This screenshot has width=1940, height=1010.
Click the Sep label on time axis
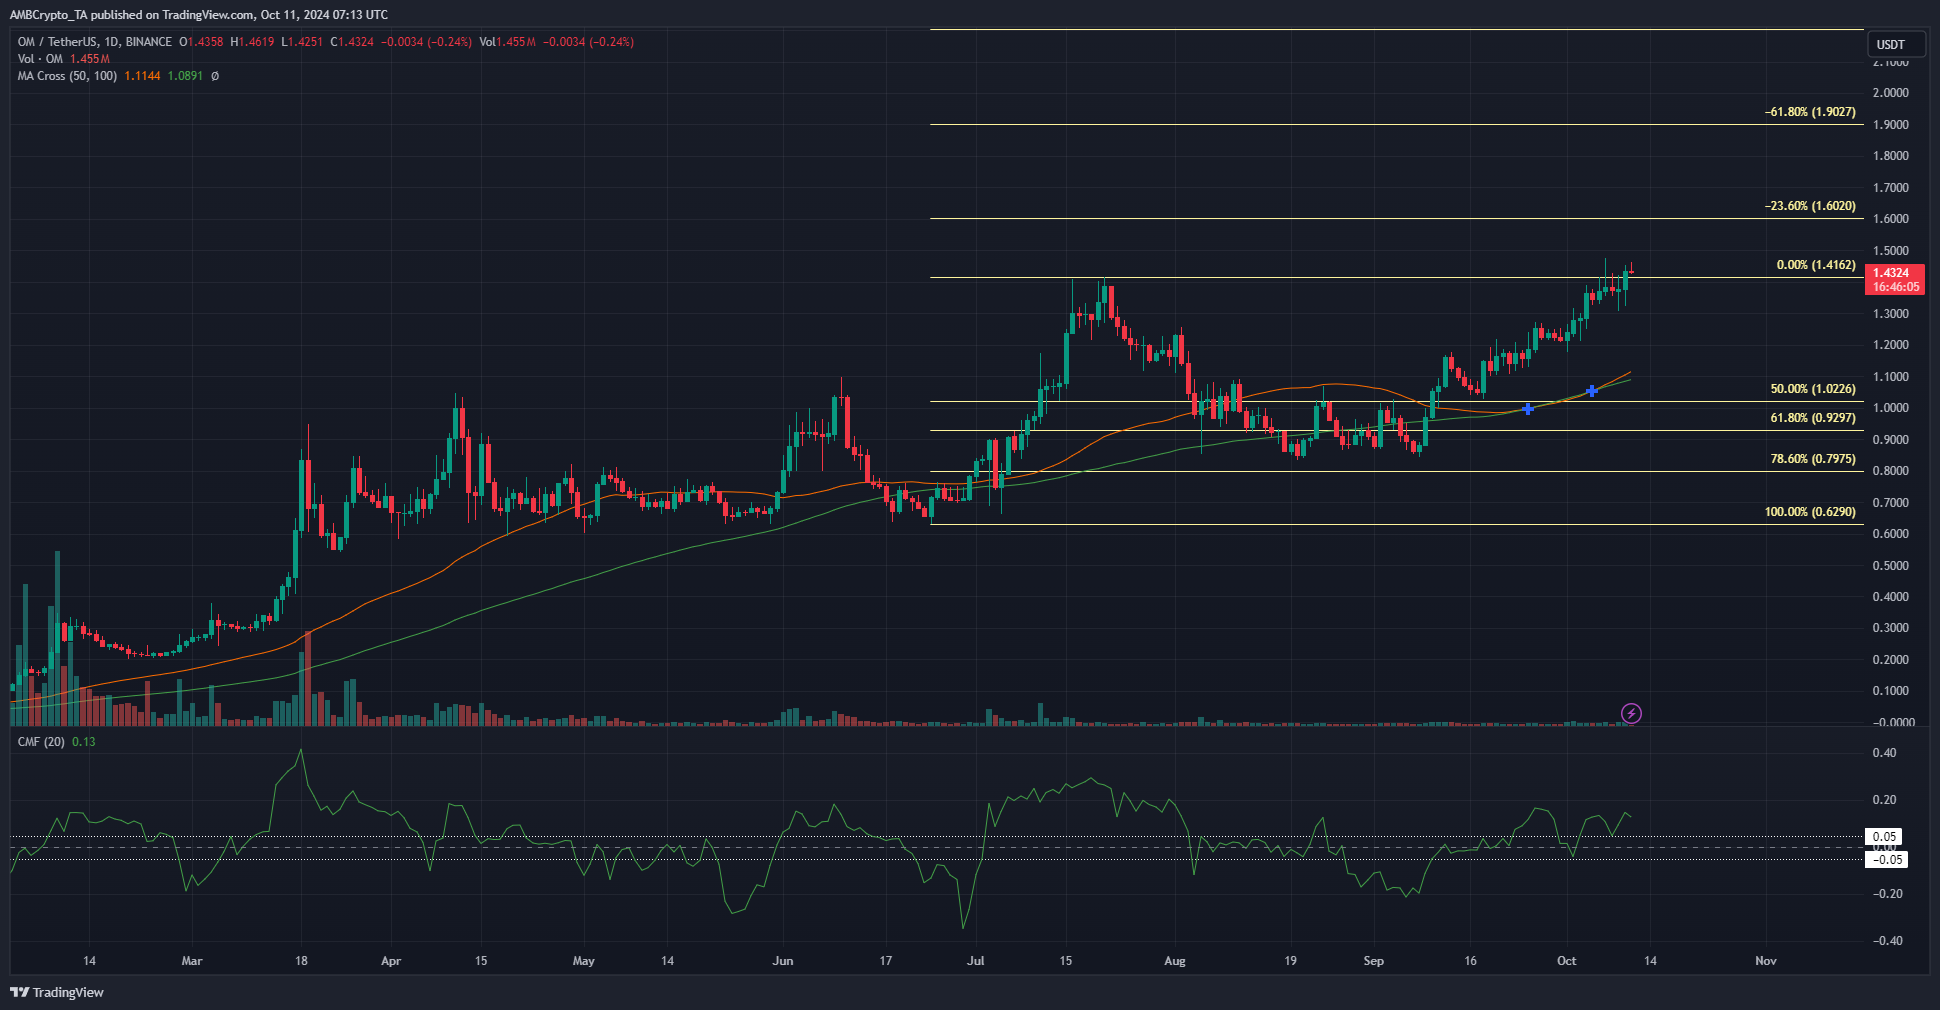[1374, 961]
